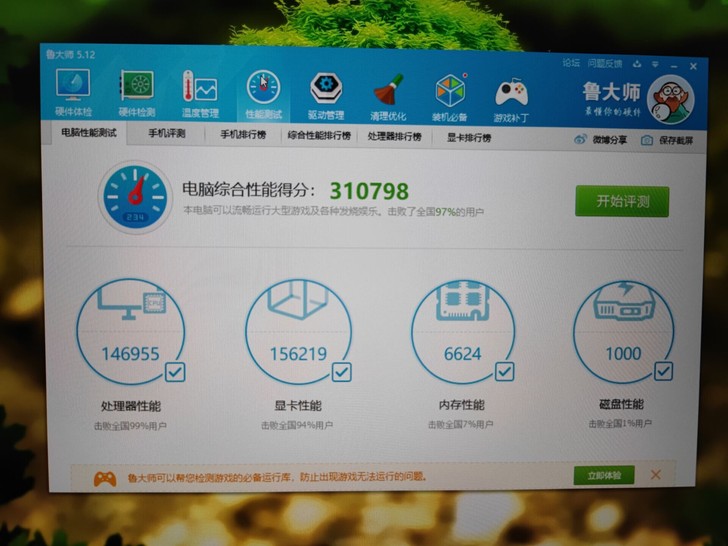This screenshot has width=728, height=546.
Task: Open the 论坛 forum link
Action: pyautogui.click(x=571, y=63)
